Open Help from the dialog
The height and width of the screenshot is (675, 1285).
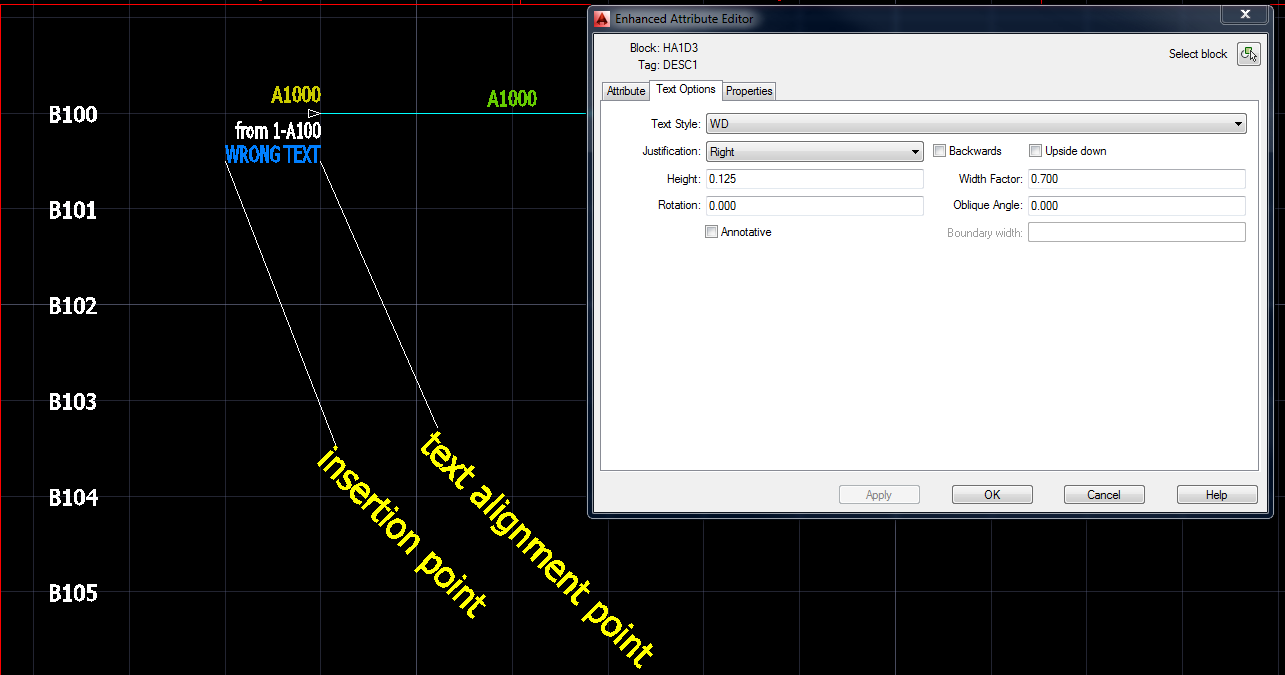pyautogui.click(x=1216, y=493)
